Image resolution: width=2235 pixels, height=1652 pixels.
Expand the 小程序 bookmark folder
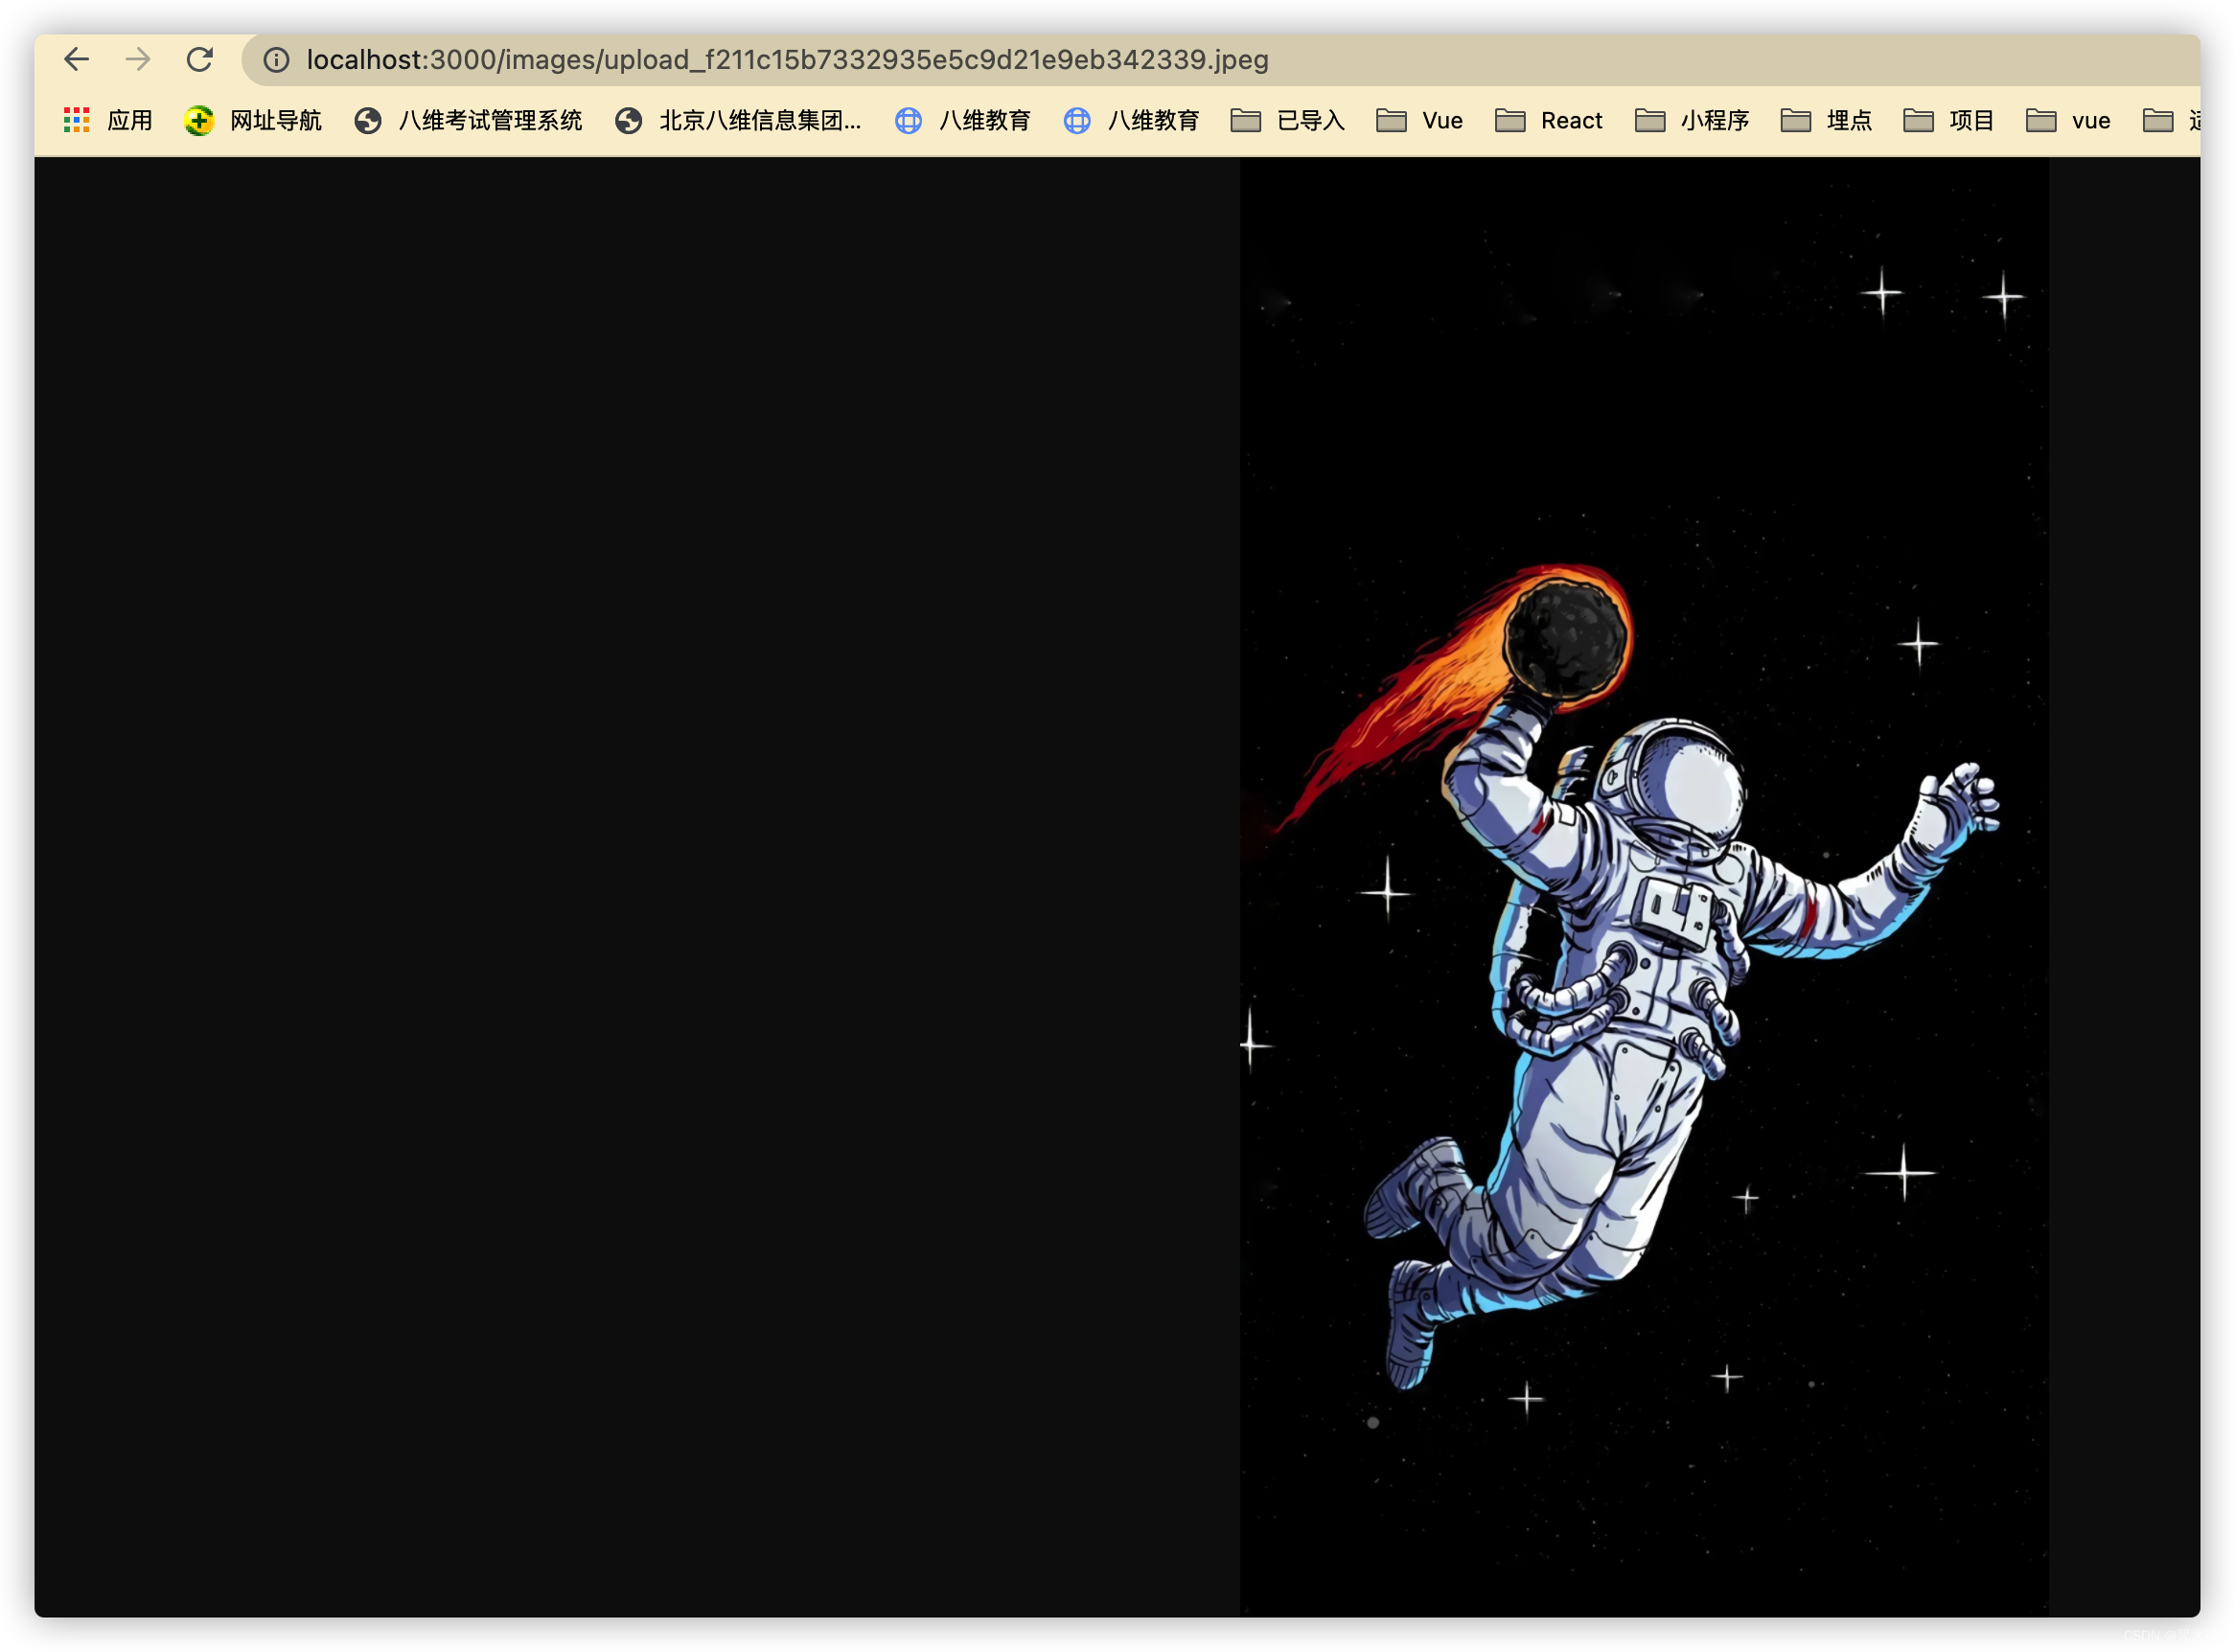pyautogui.click(x=1693, y=121)
